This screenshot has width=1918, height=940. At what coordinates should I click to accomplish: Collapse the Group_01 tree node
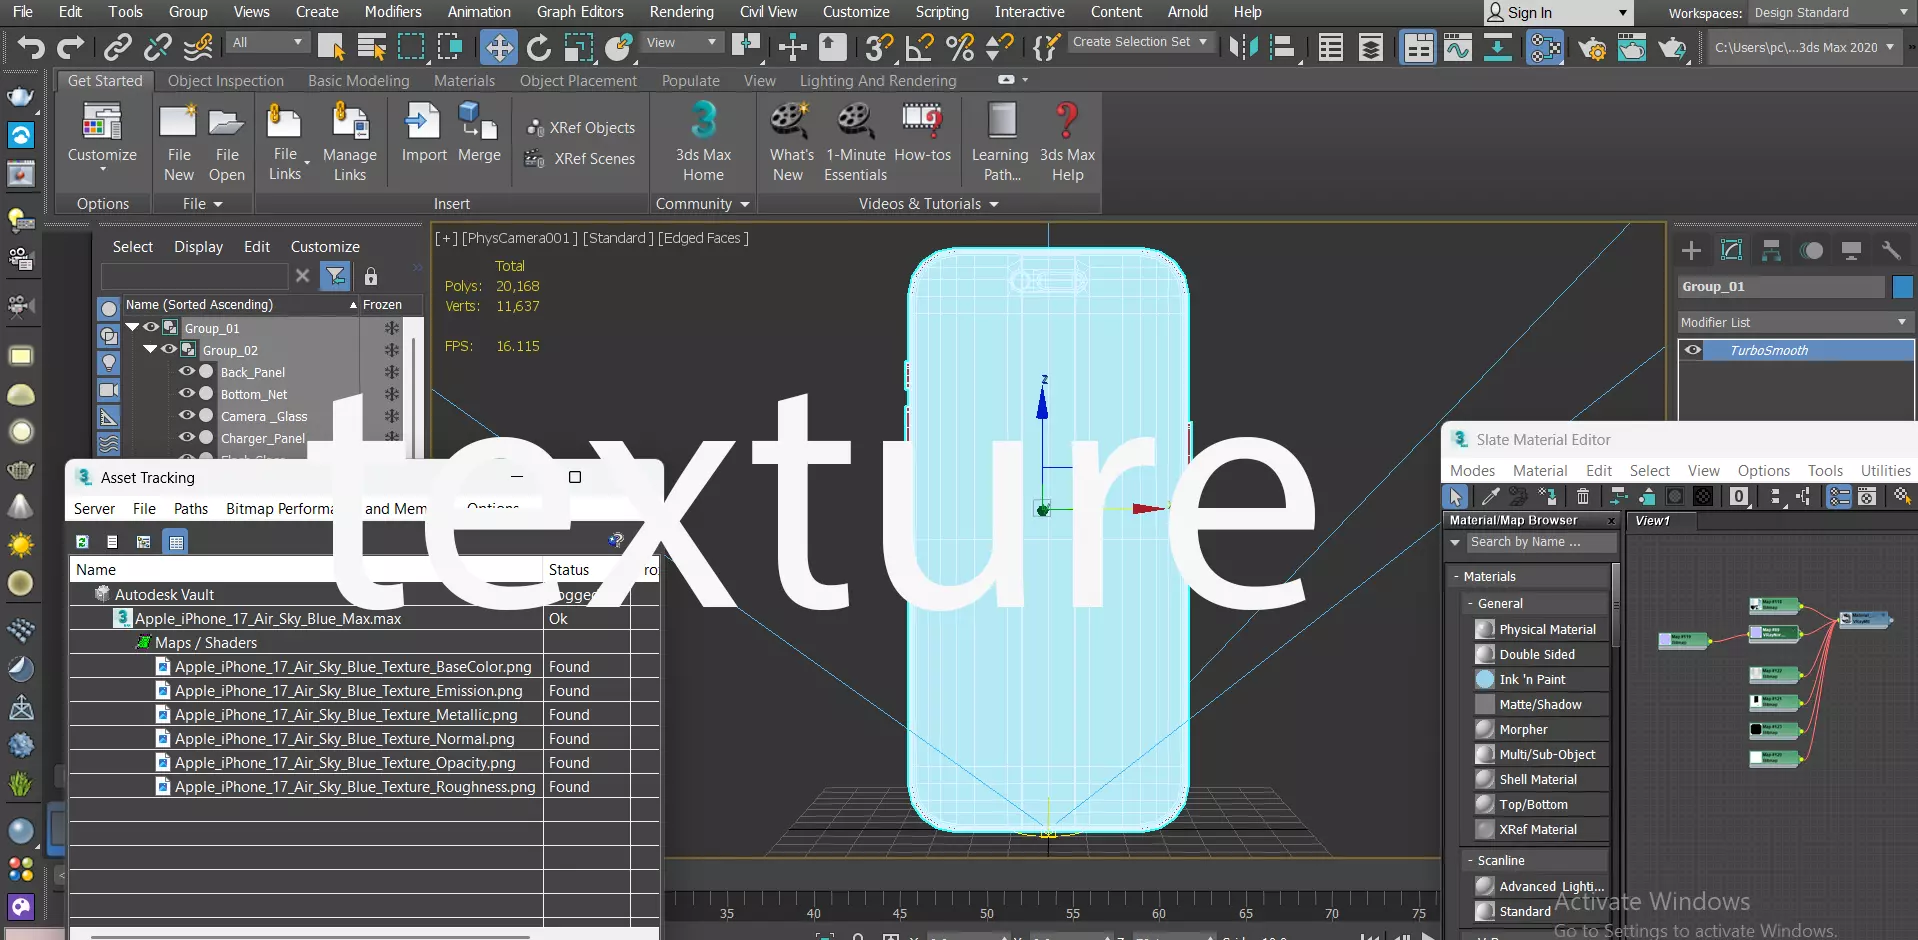point(132,327)
